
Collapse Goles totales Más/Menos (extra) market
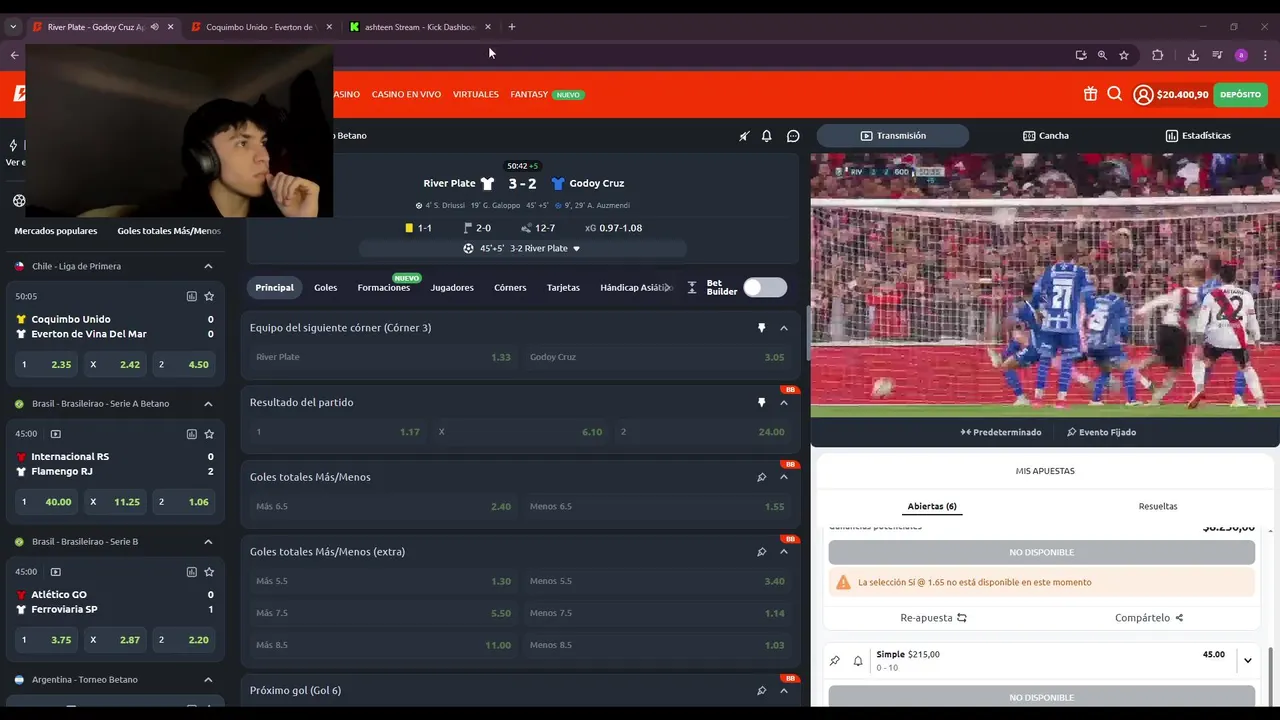784,552
